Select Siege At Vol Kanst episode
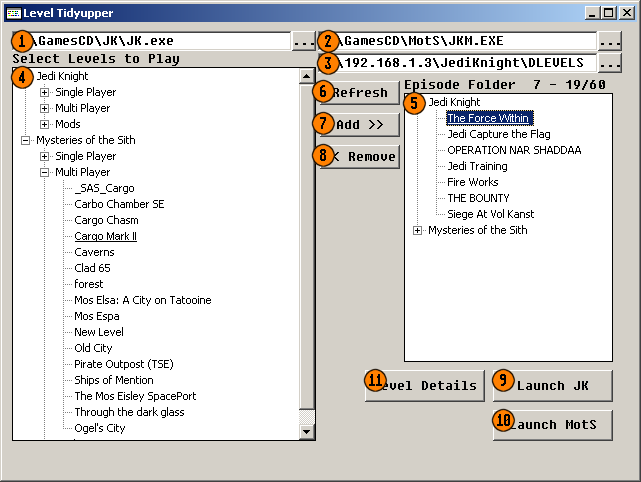 click(x=491, y=214)
